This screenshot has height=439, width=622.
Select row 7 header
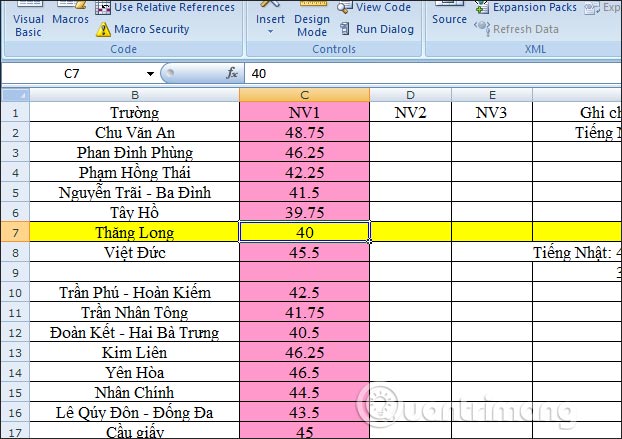point(15,232)
